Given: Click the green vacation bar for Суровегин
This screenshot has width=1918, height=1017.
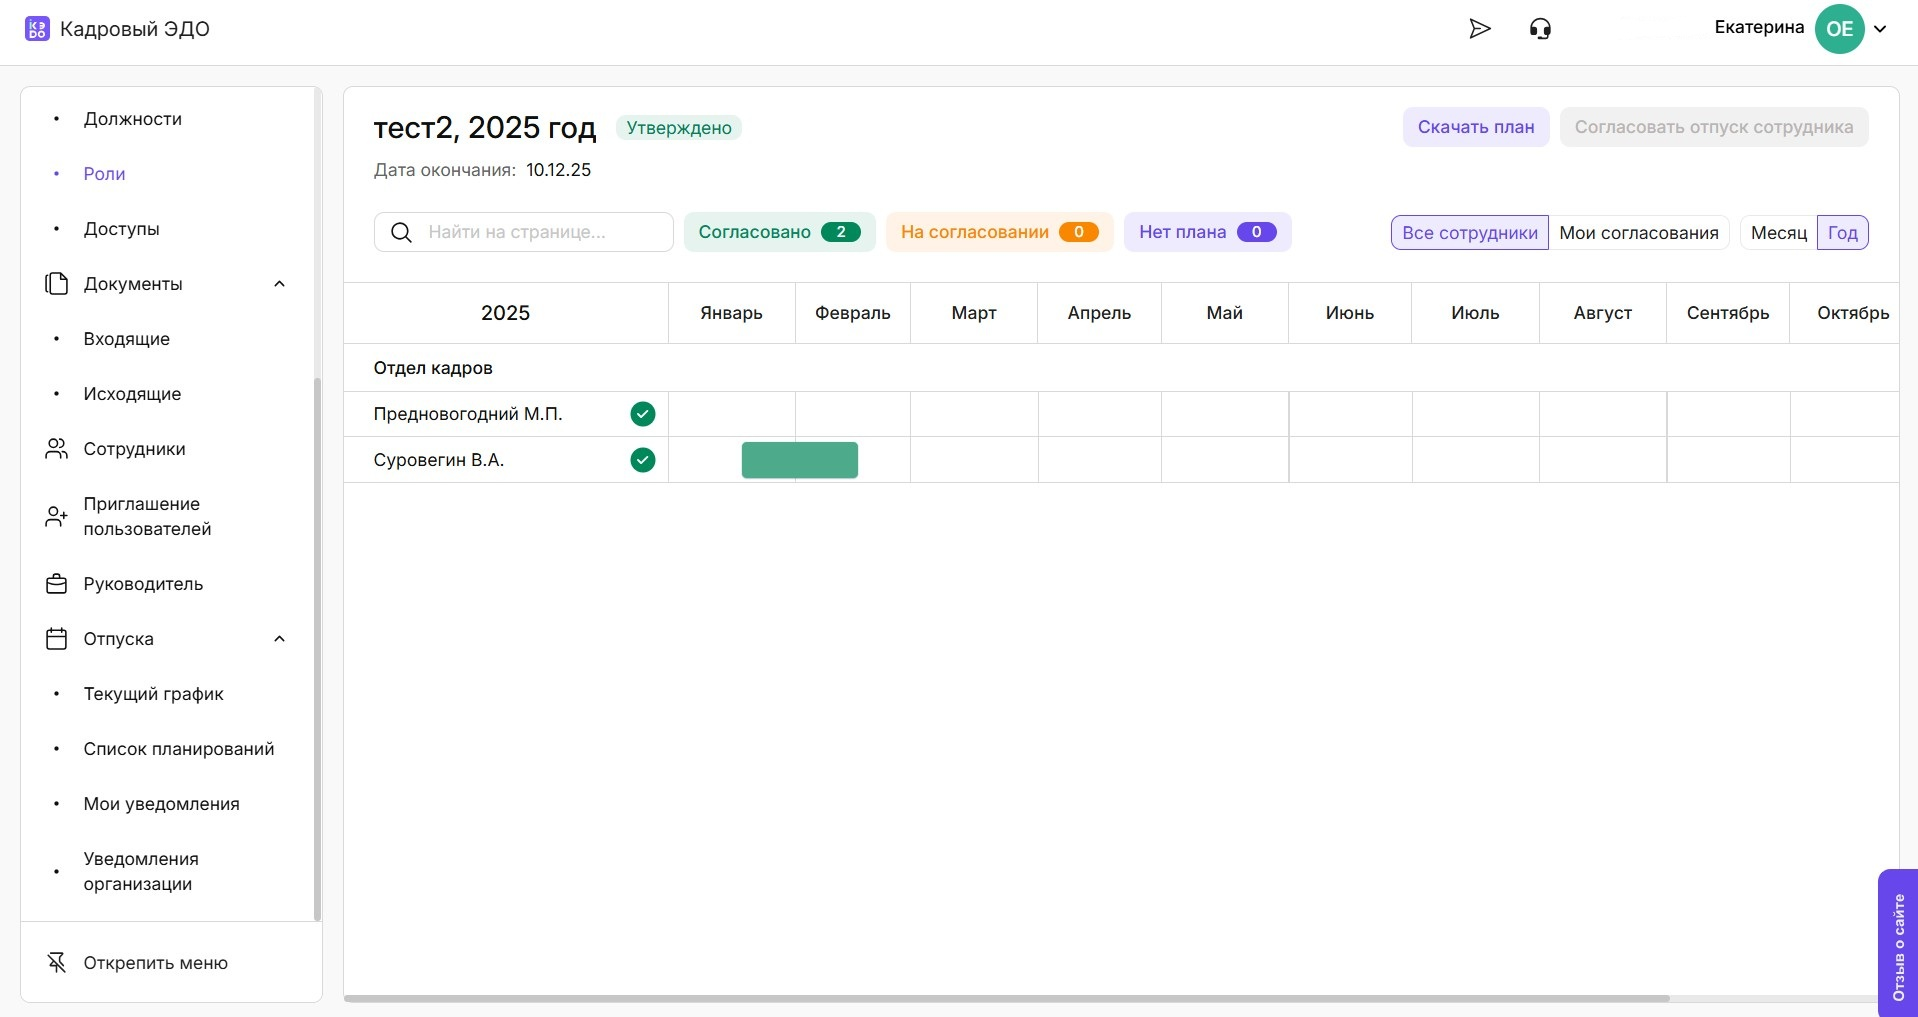Looking at the screenshot, I should pos(799,460).
